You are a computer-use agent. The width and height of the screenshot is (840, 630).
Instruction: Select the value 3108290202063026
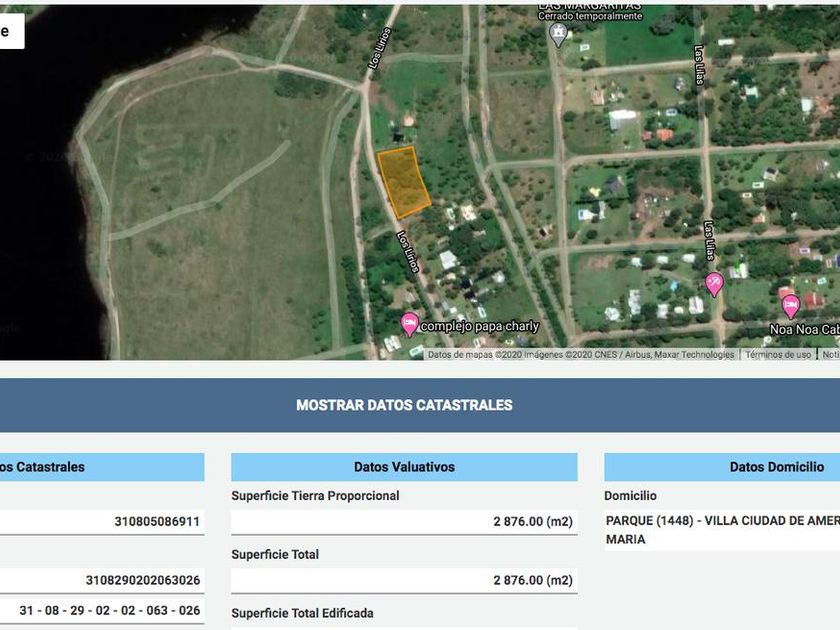click(x=142, y=580)
